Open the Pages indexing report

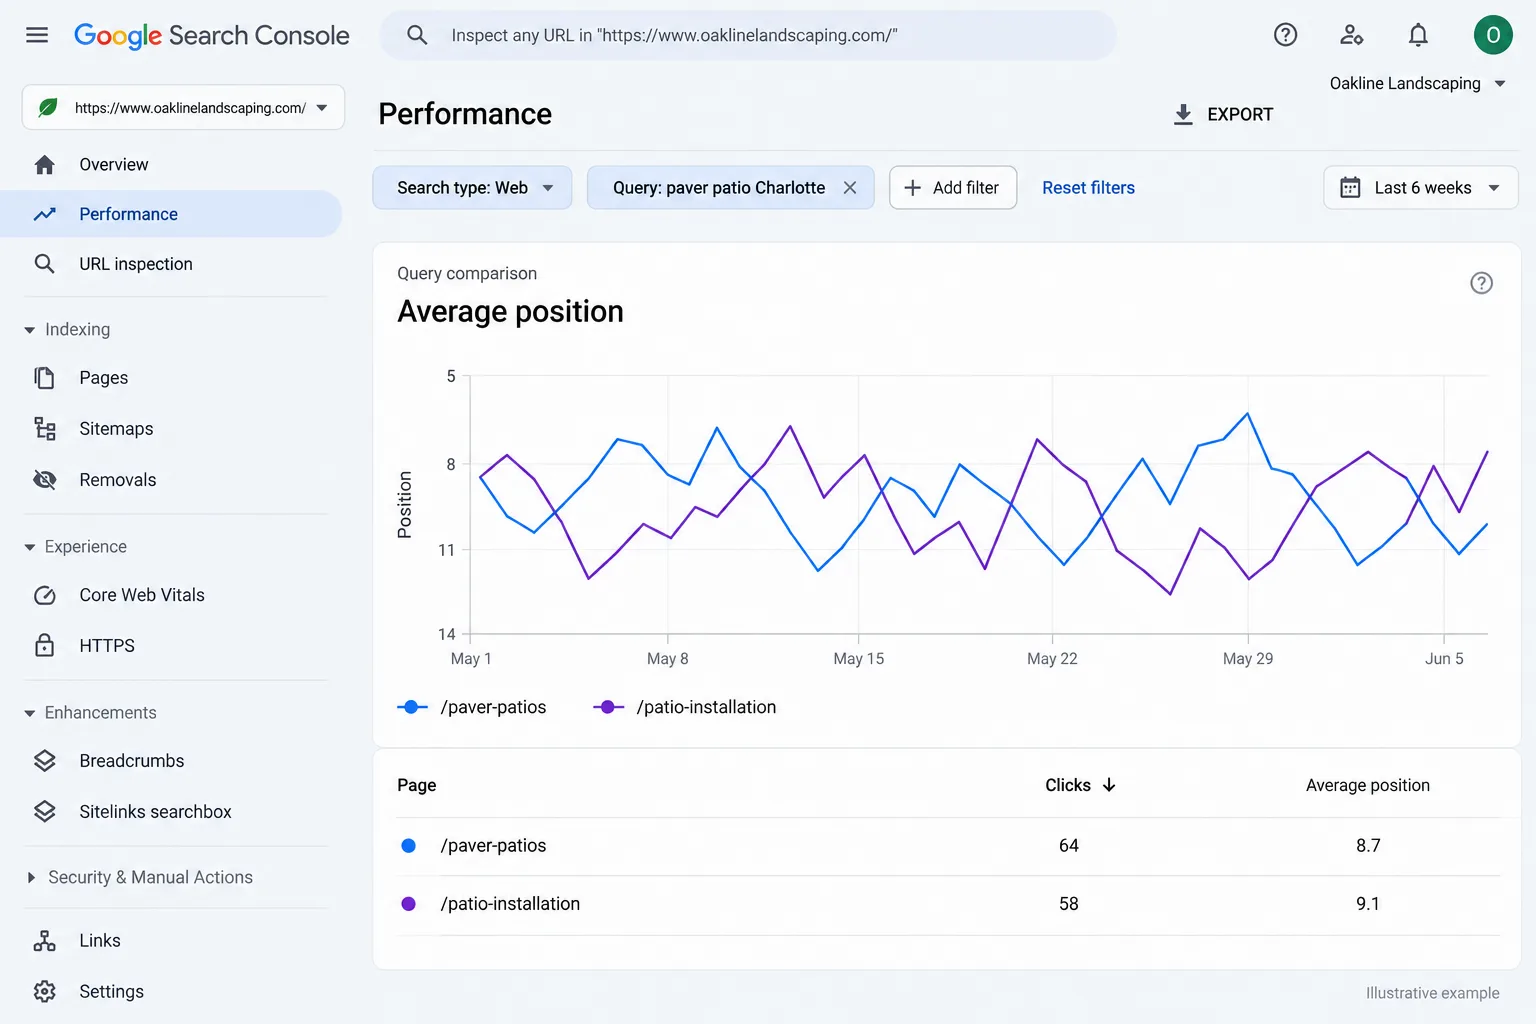coord(171,378)
